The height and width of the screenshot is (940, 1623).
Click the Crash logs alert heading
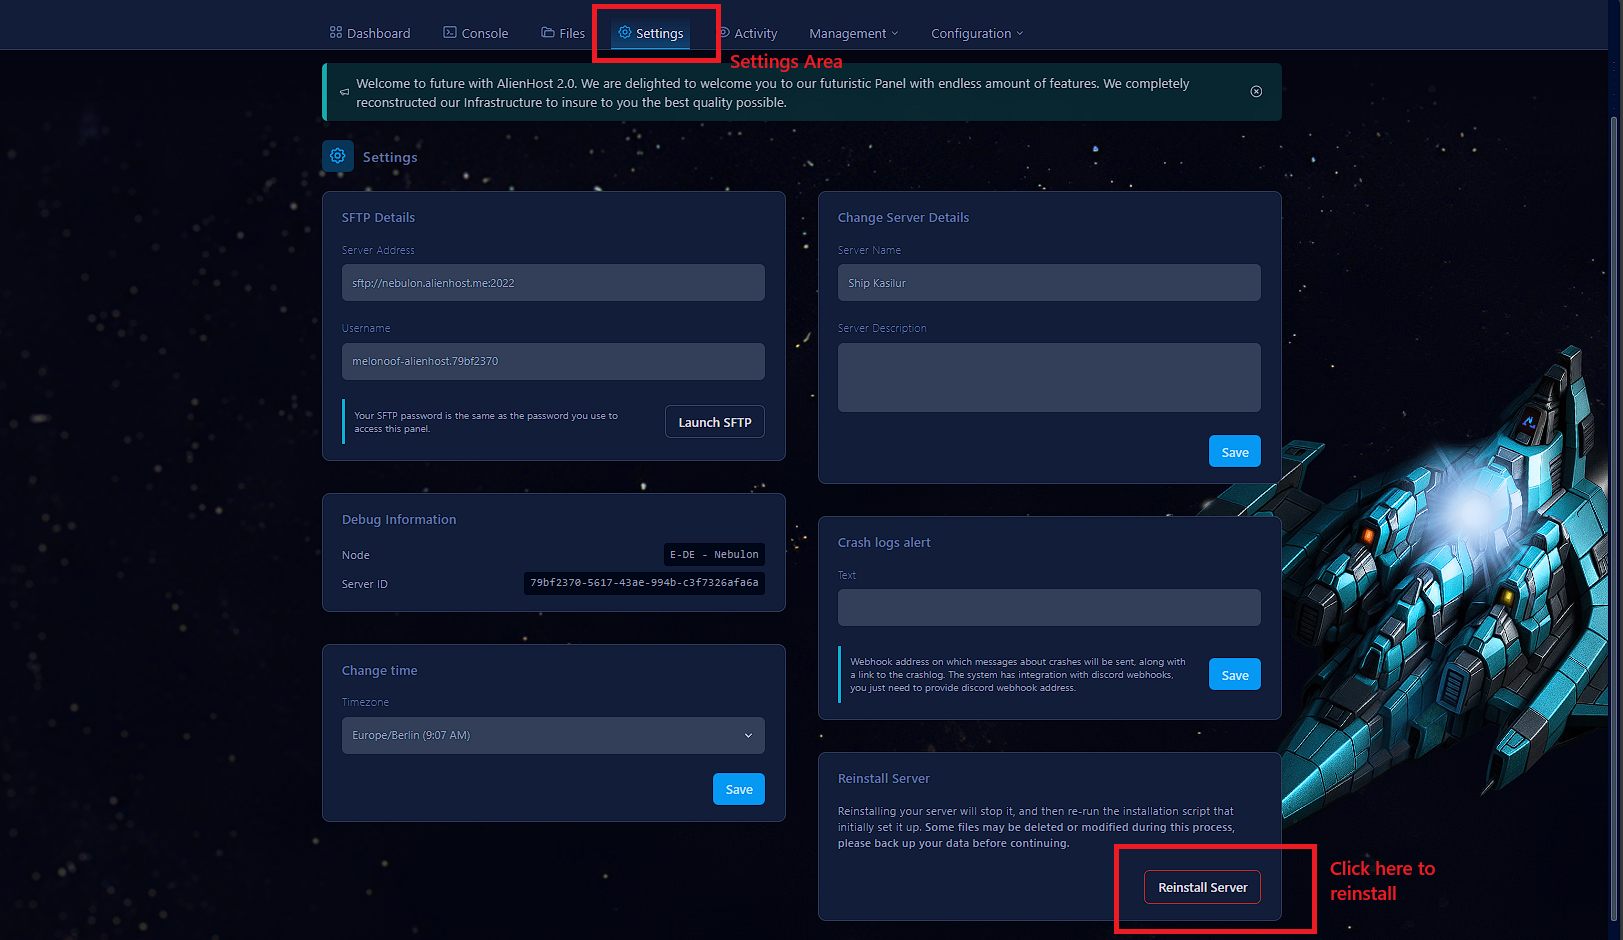(884, 542)
